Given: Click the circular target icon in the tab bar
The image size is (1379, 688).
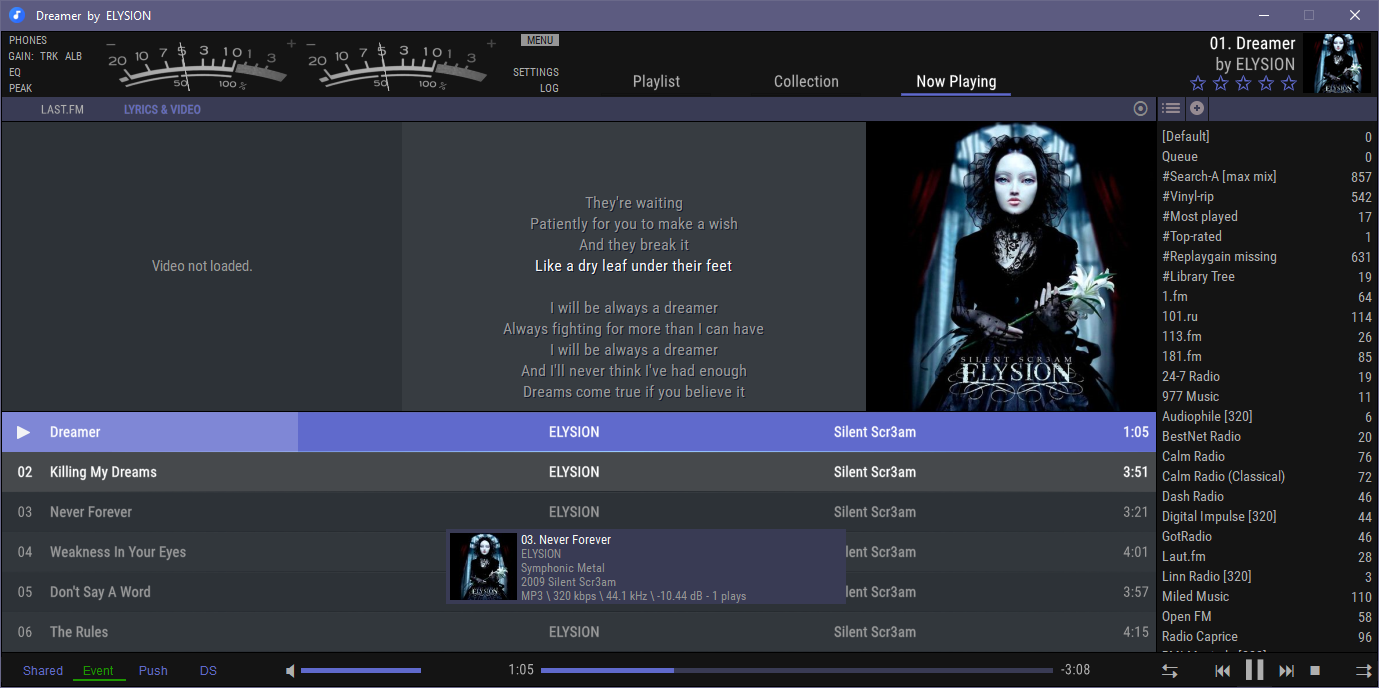Looking at the screenshot, I should pyautogui.click(x=1140, y=109).
